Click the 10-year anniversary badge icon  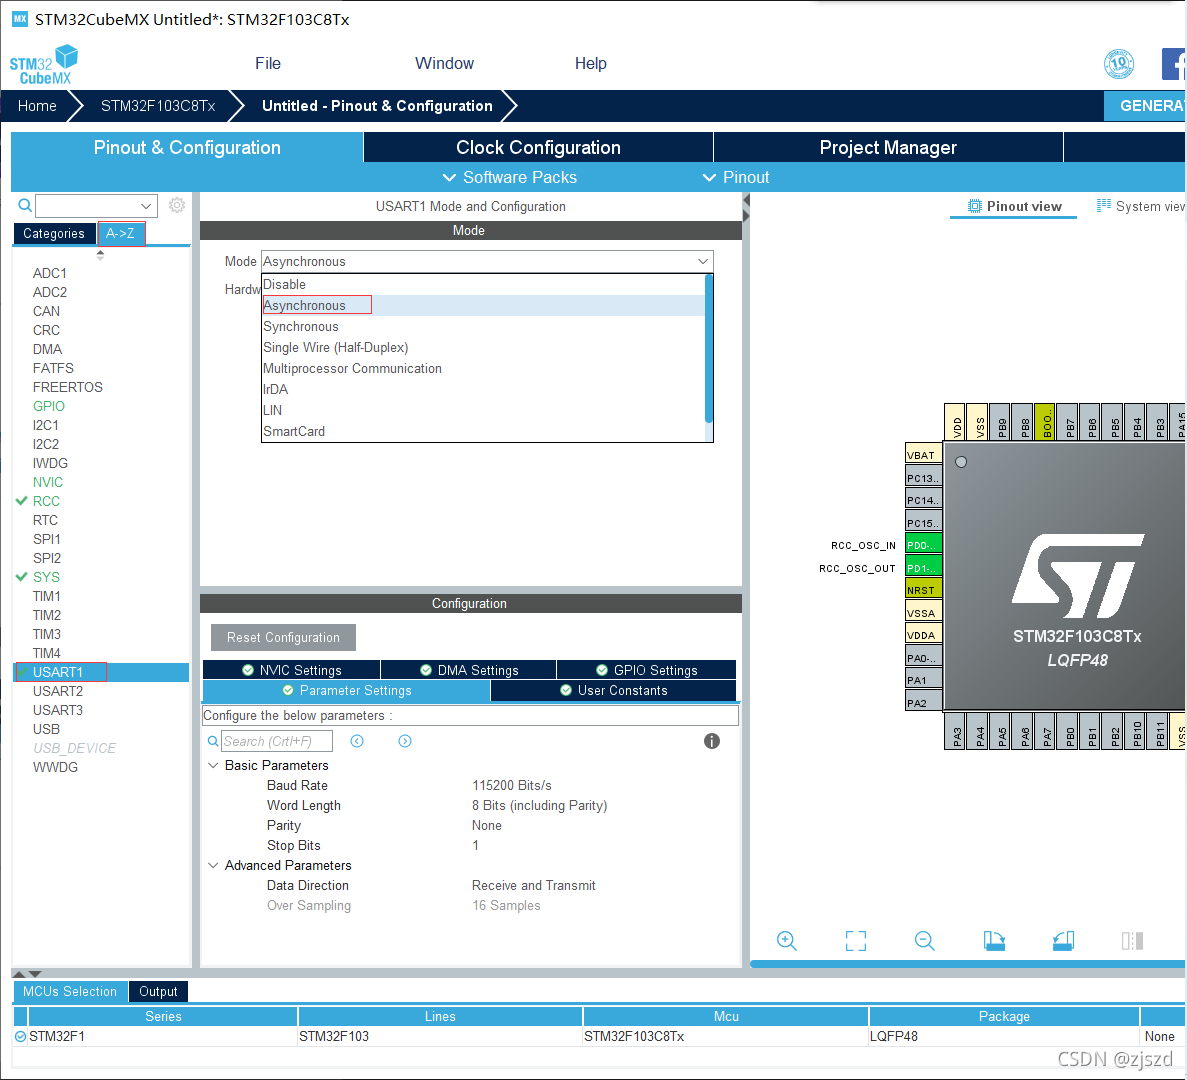click(x=1119, y=64)
